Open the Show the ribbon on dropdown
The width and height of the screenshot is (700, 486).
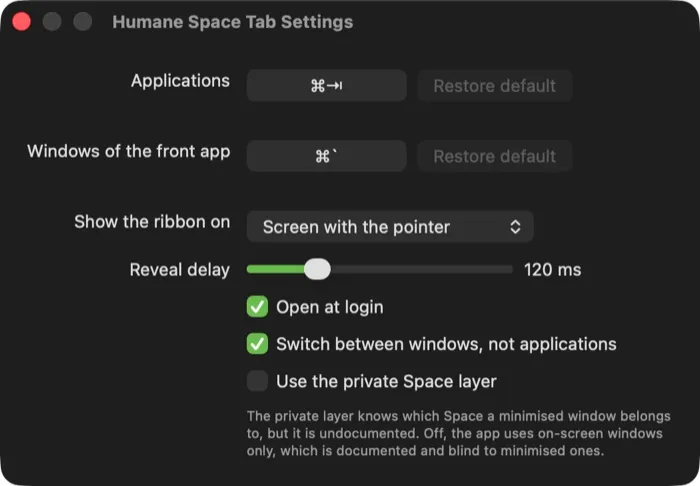tap(390, 227)
